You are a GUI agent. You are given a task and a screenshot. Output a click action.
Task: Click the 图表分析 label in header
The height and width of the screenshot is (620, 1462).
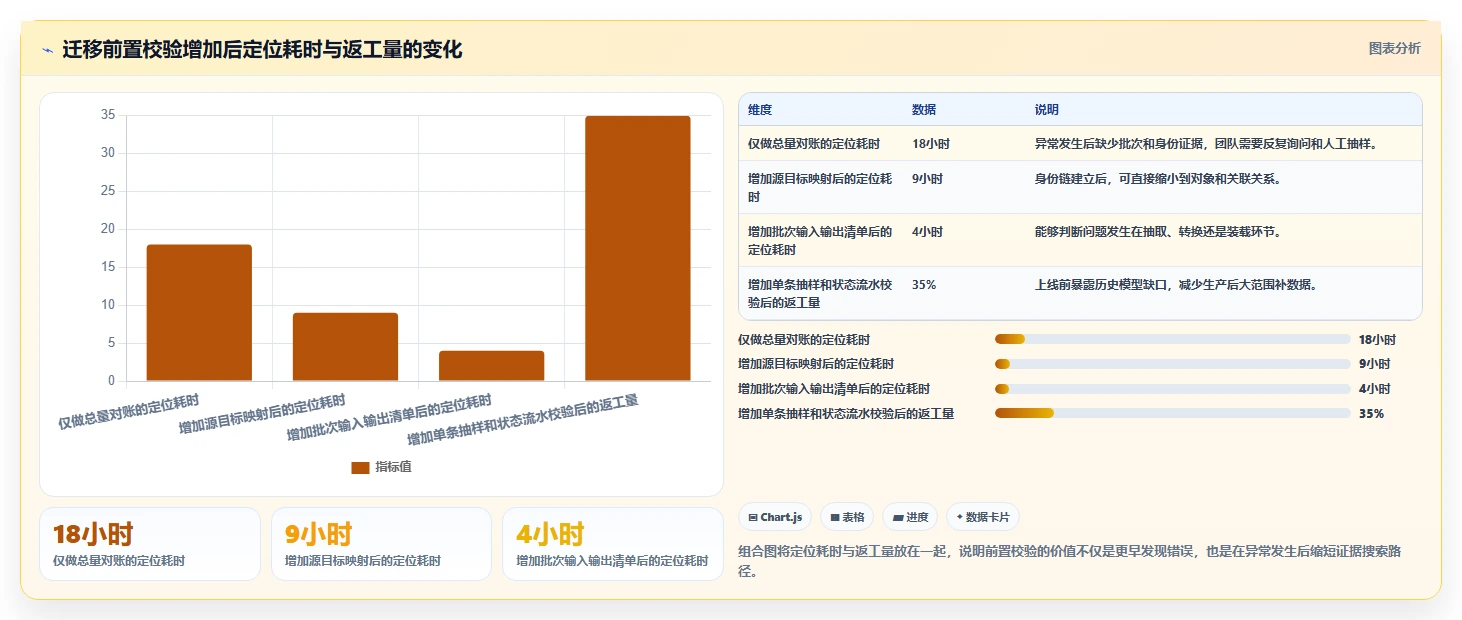click(1394, 48)
